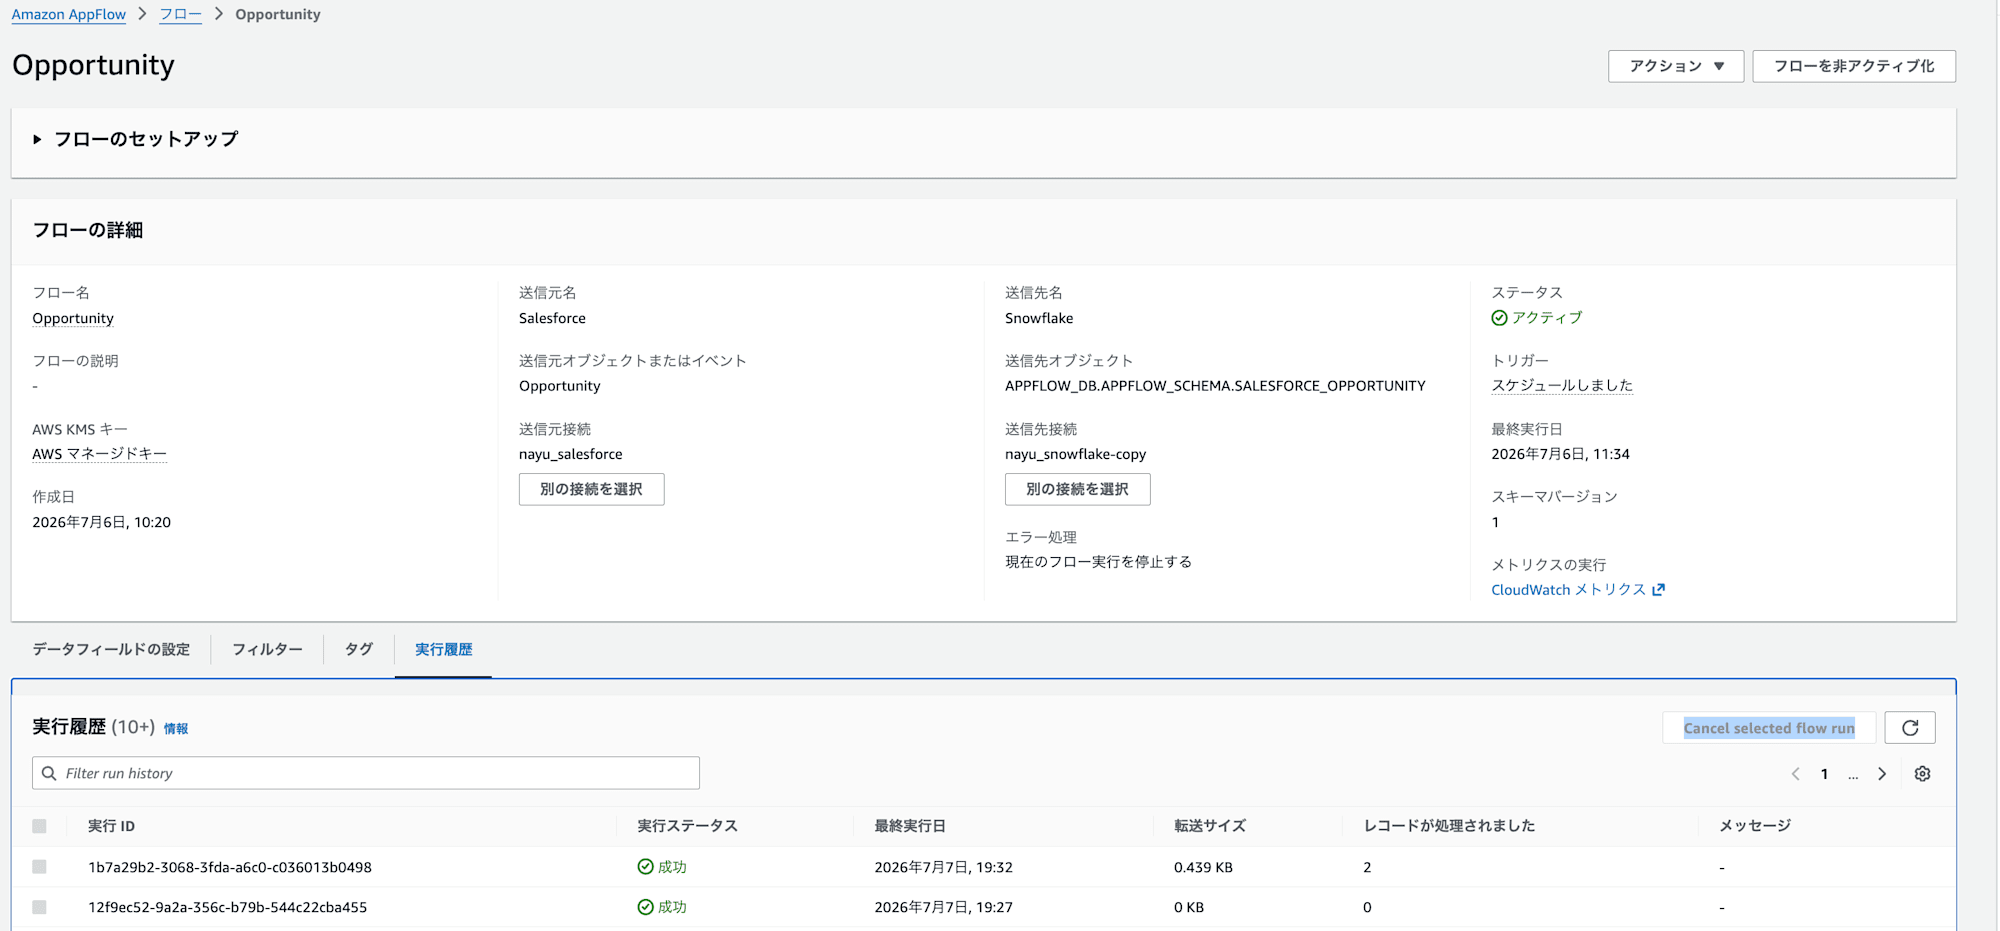Click run ID 12f9ec52-9a2a-356c-b79b-544c22cba455
The width and height of the screenshot is (2000, 931).
[228, 907]
